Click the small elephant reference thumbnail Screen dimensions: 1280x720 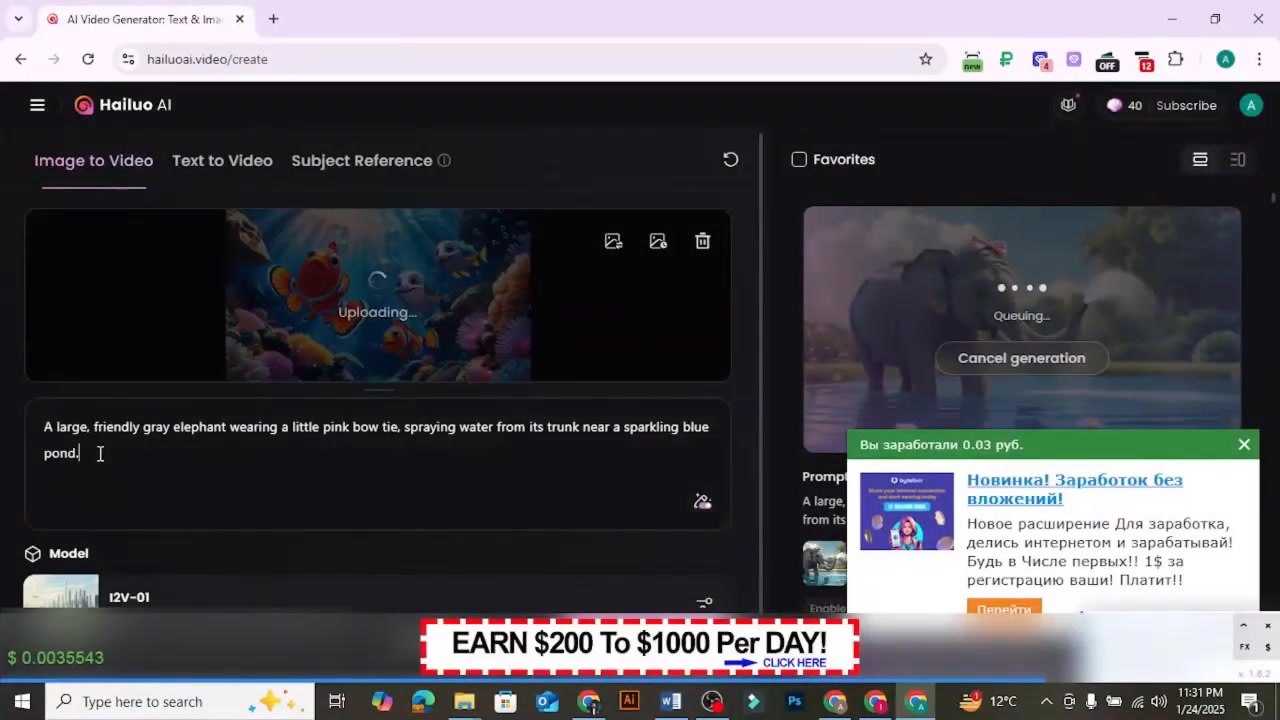824,563
